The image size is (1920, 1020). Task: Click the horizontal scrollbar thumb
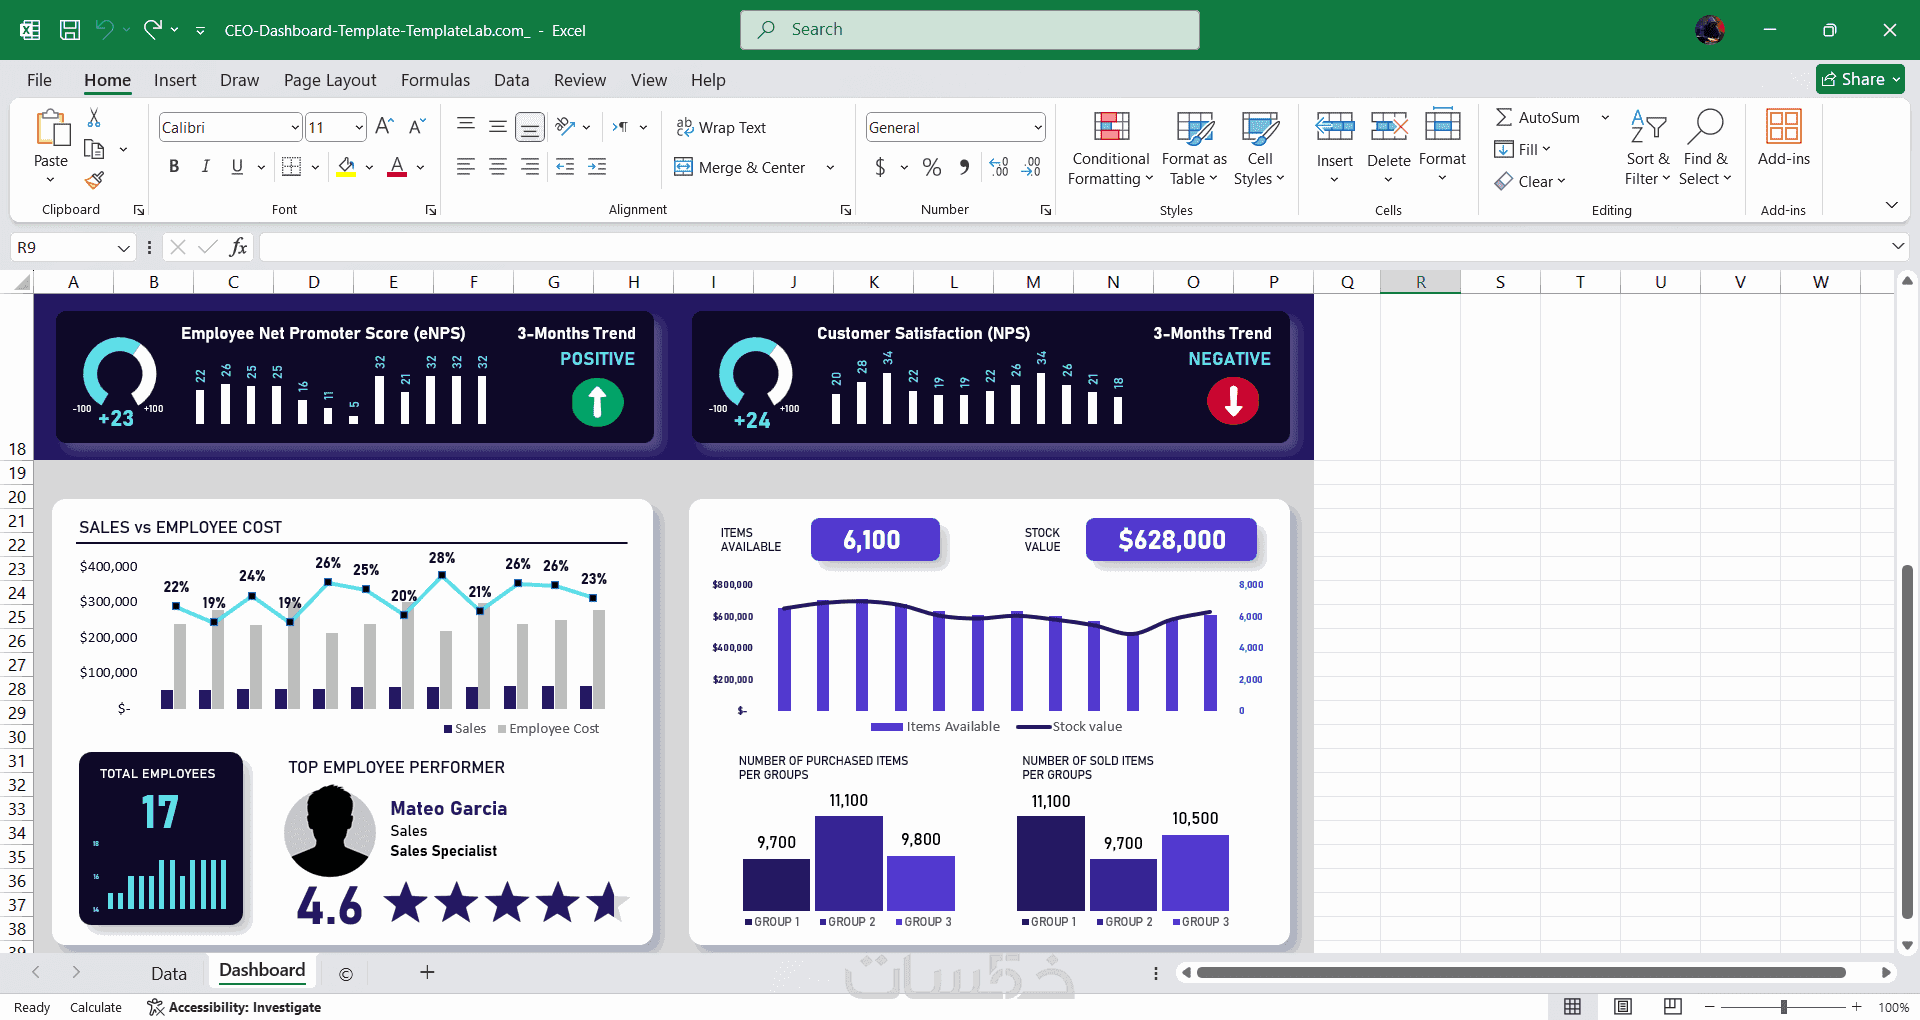pyautogui.click(x=1521, y=972)
